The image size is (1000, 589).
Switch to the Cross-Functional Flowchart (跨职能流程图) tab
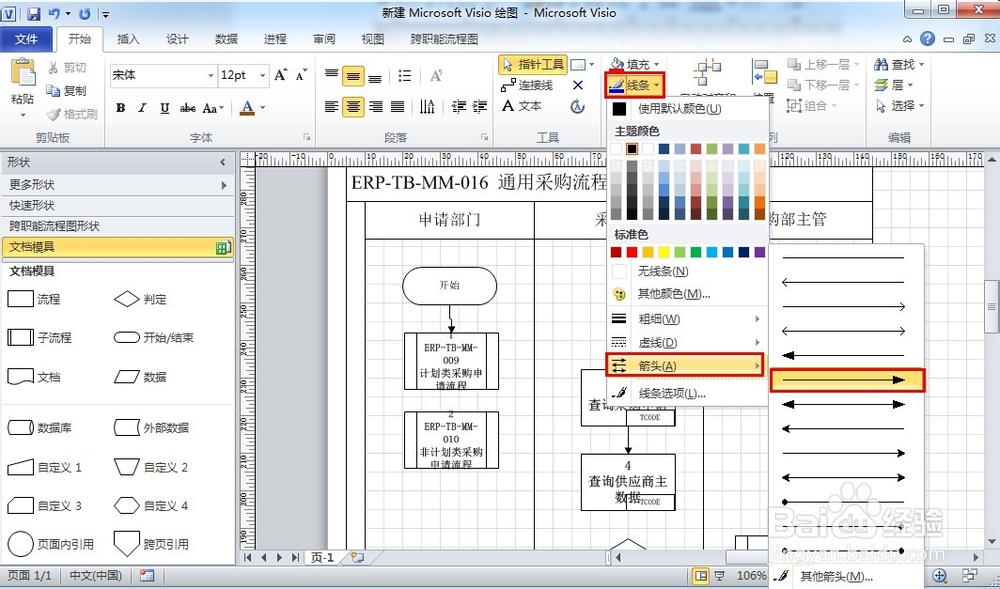pos(444,39)
